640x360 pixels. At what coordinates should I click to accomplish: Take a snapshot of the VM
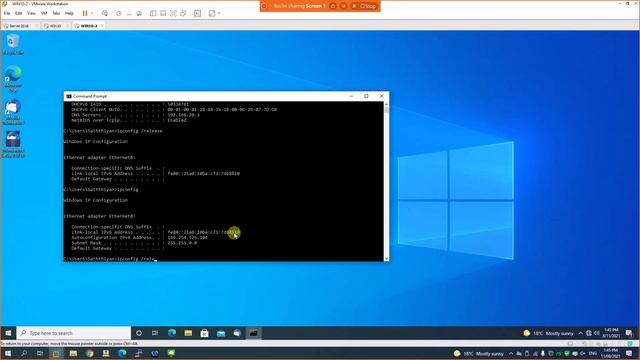119,13
